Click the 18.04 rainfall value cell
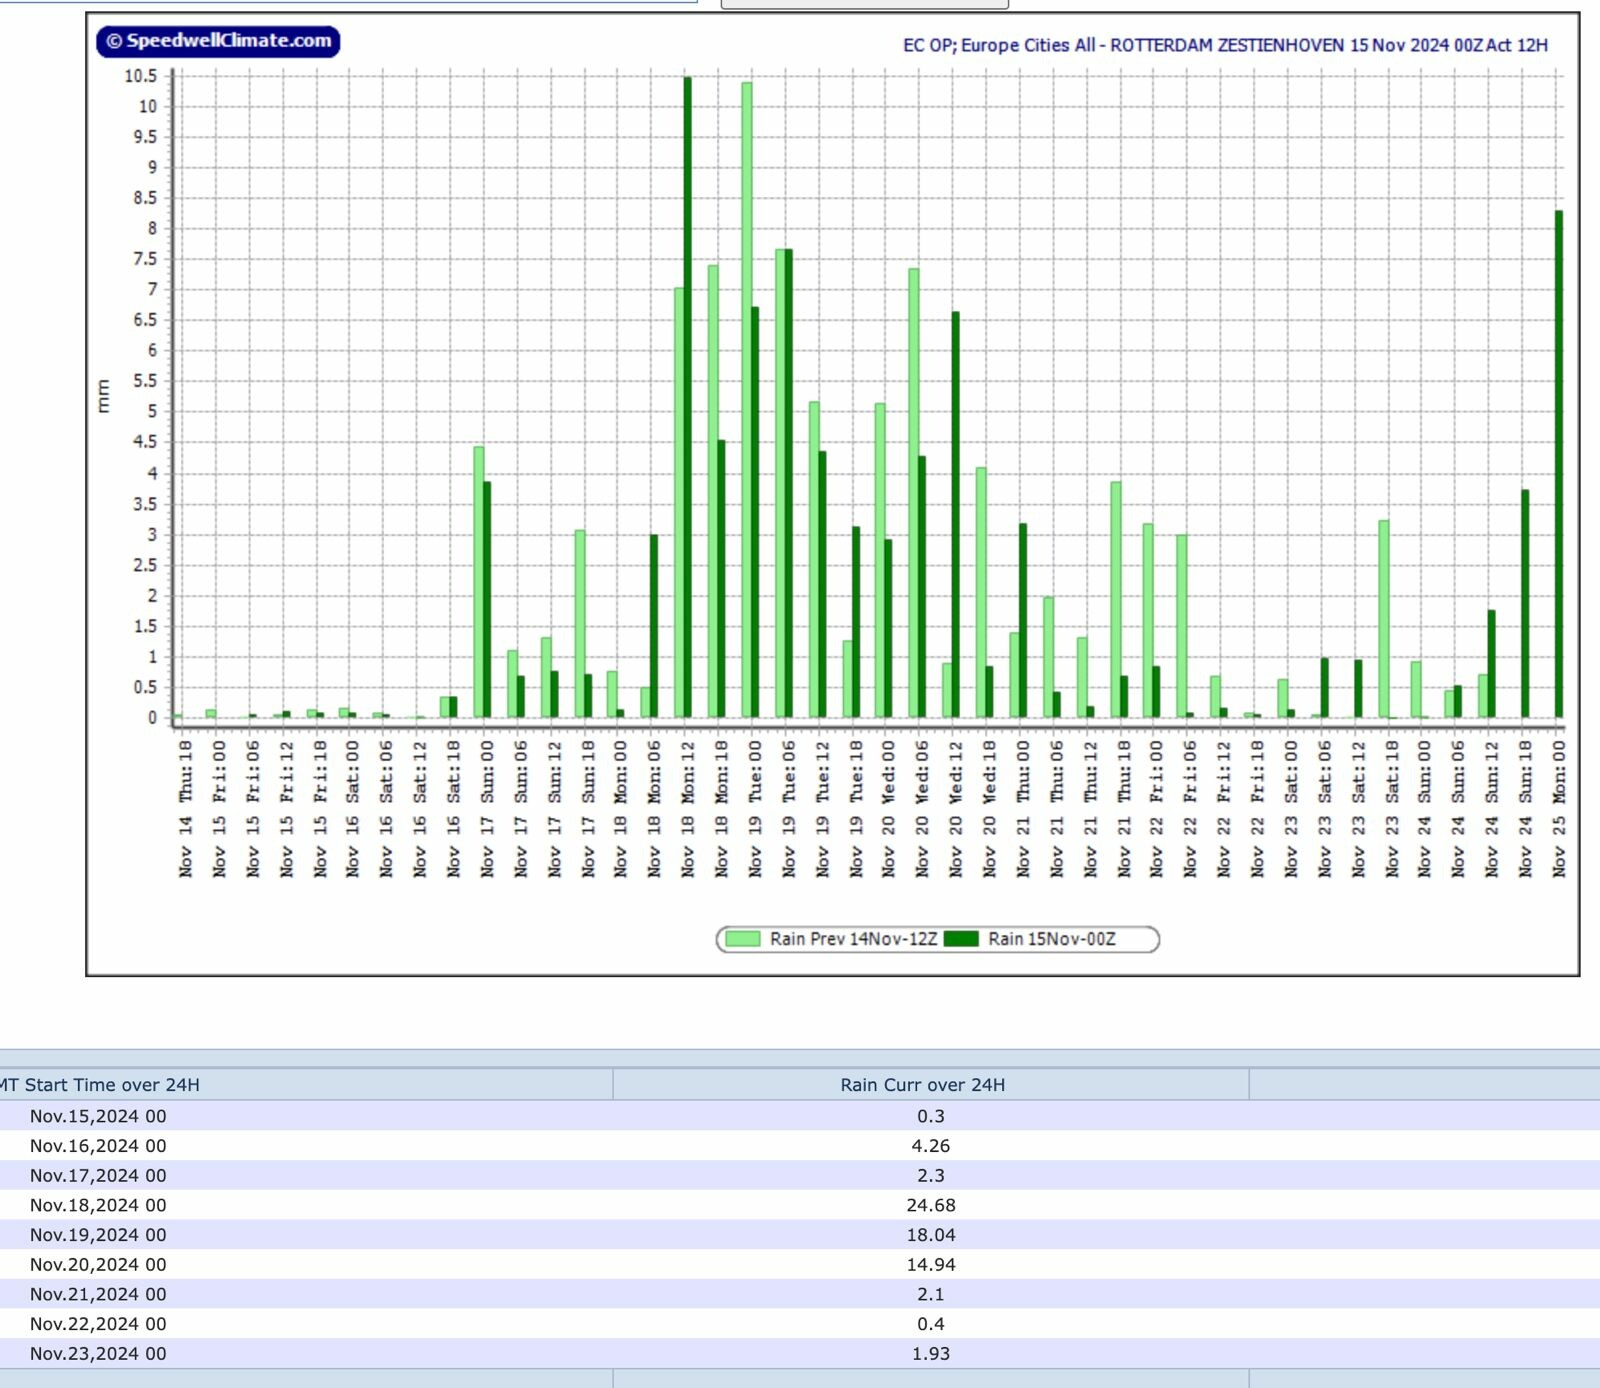 (x=930, y=1235)
